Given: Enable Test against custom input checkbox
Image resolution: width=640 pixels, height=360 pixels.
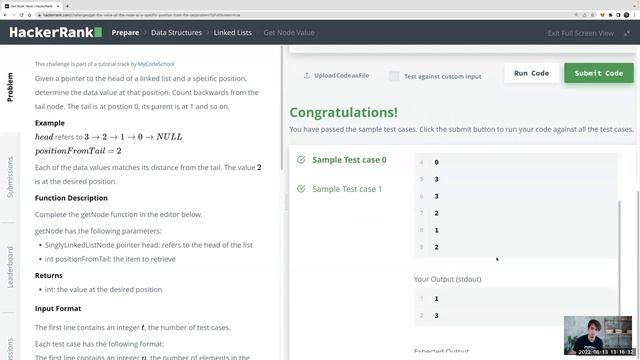Looking at the screenshot, I should pyautogui.click(x=394, y=76).
